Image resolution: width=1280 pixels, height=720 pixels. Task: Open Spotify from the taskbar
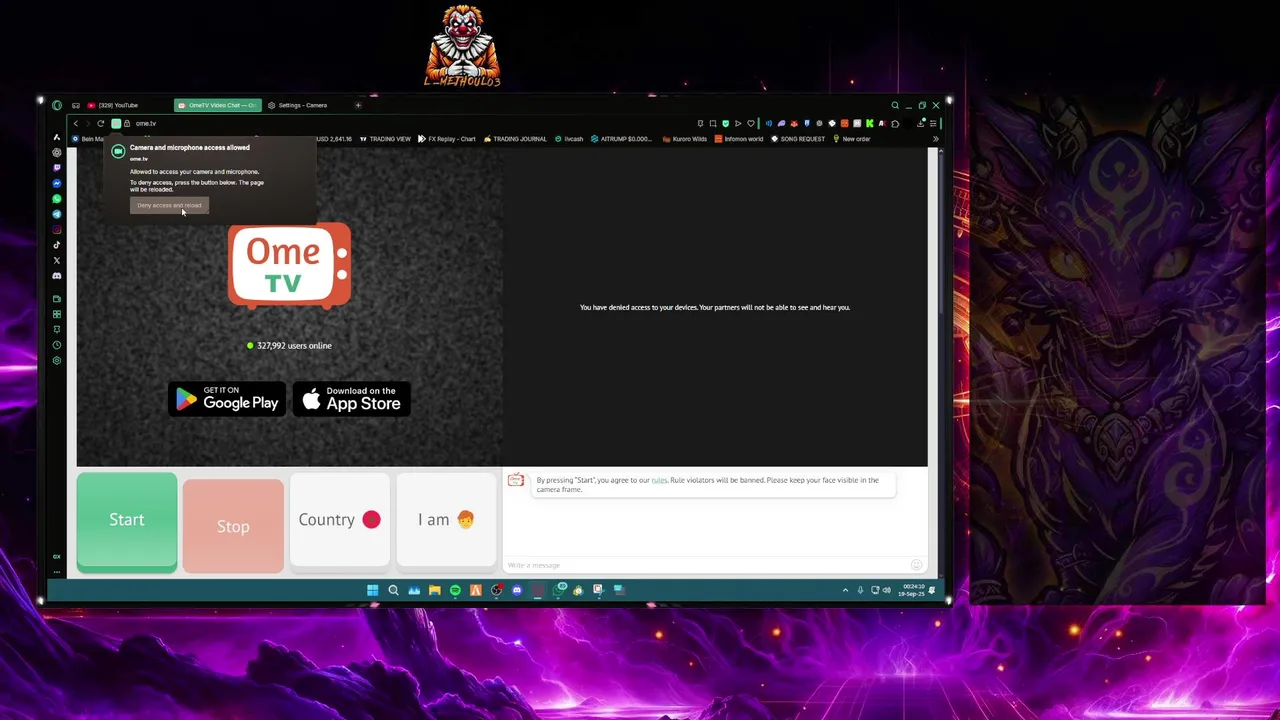coord(455,590)
